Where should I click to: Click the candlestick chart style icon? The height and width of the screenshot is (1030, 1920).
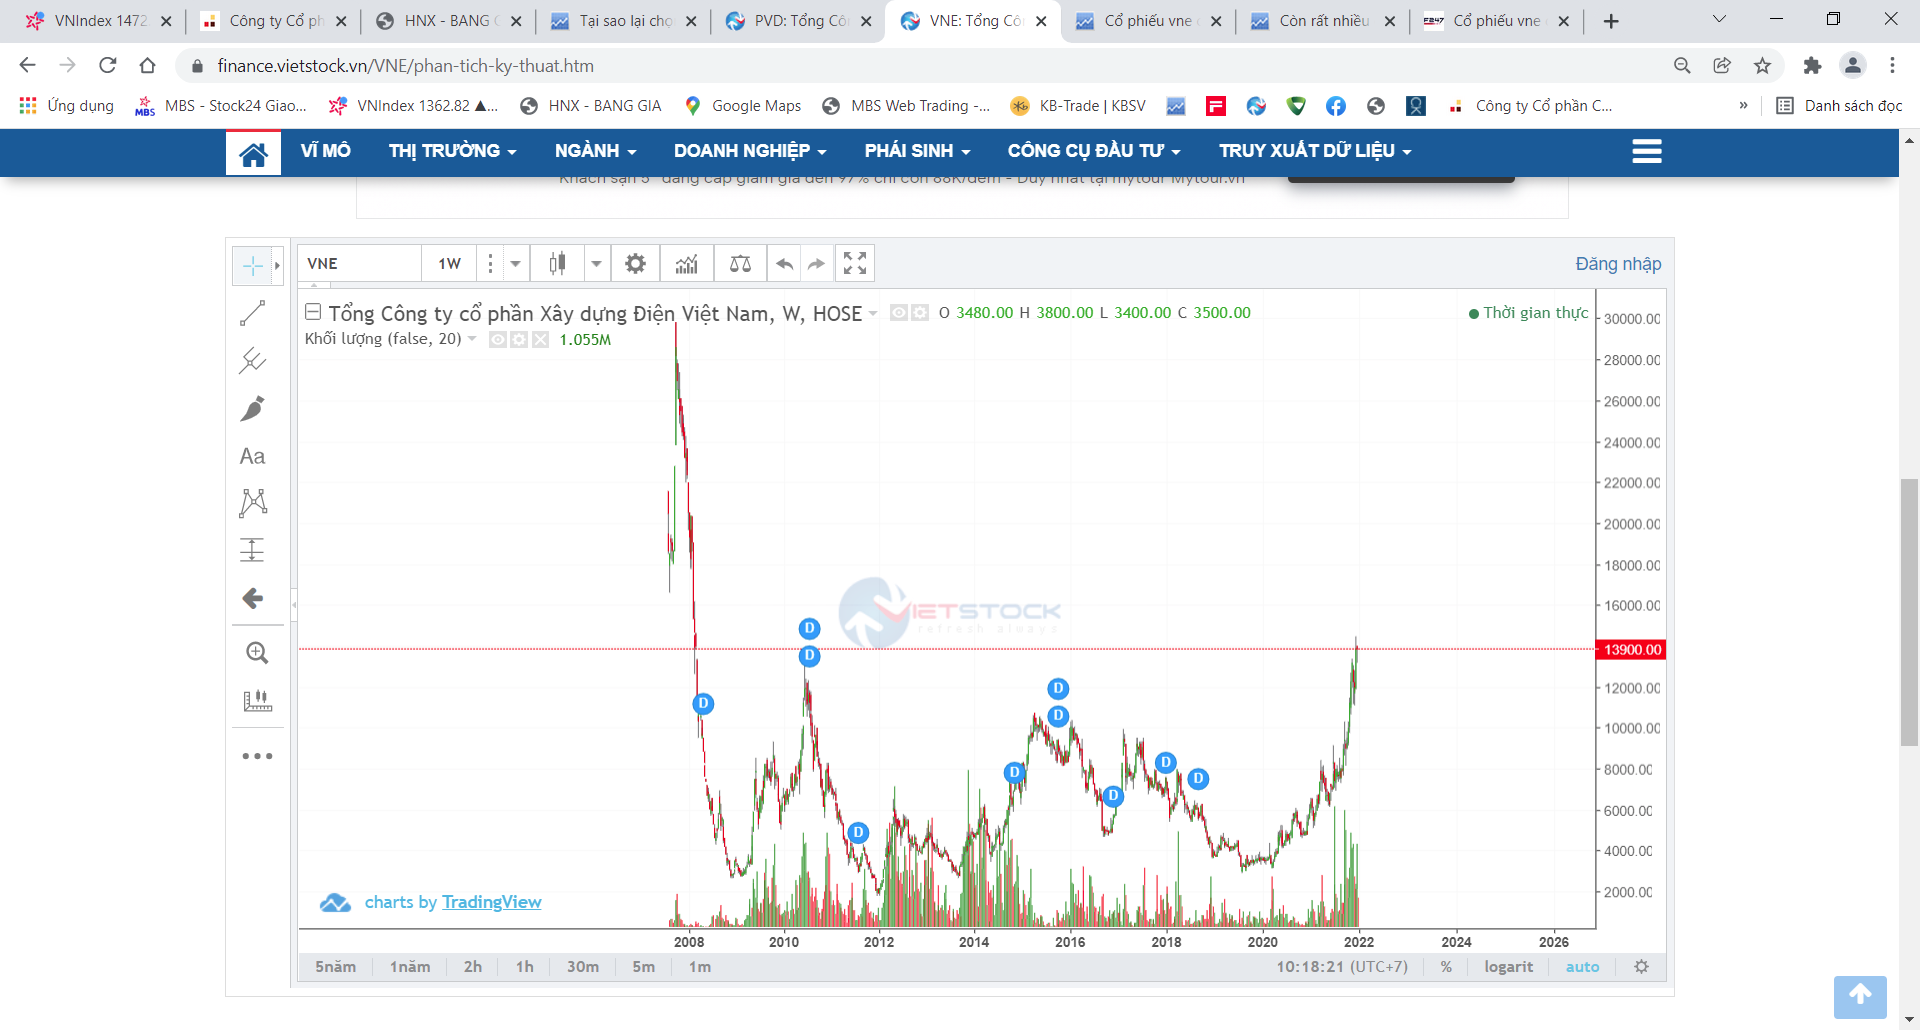558,264
